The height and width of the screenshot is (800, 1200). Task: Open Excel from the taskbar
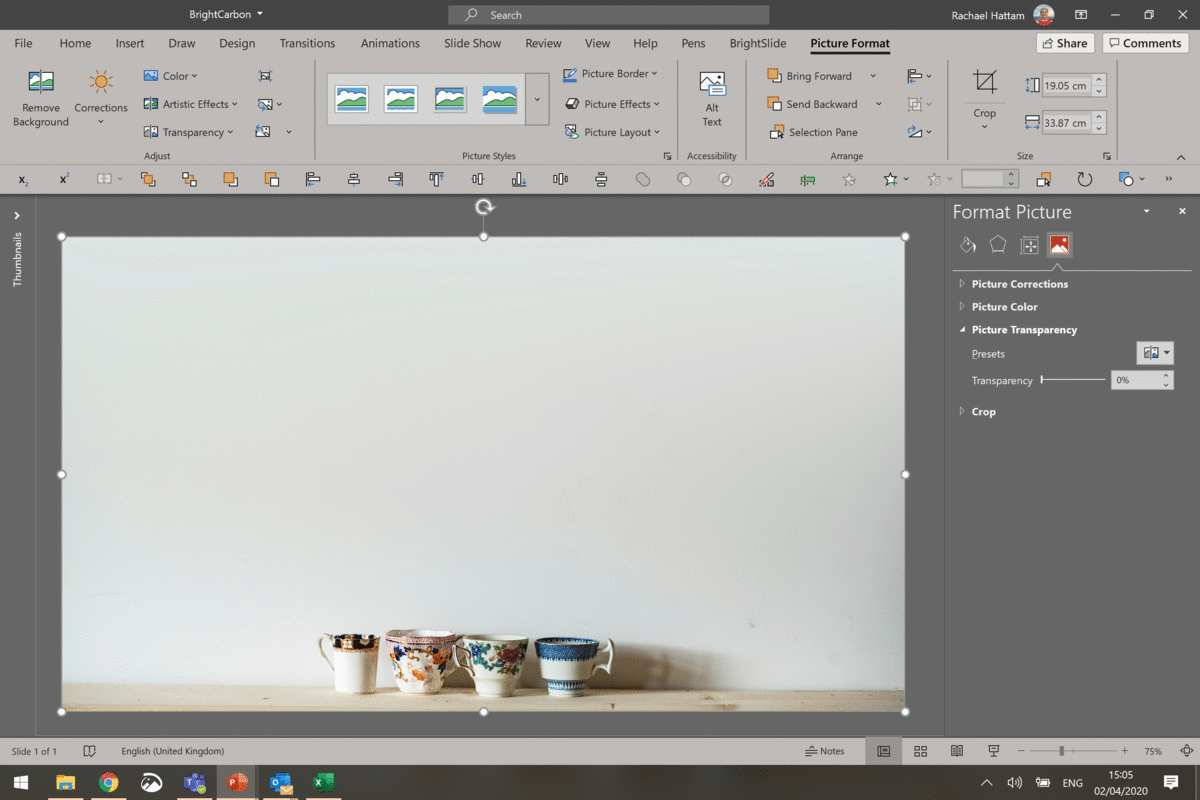[x=322, y=783]
